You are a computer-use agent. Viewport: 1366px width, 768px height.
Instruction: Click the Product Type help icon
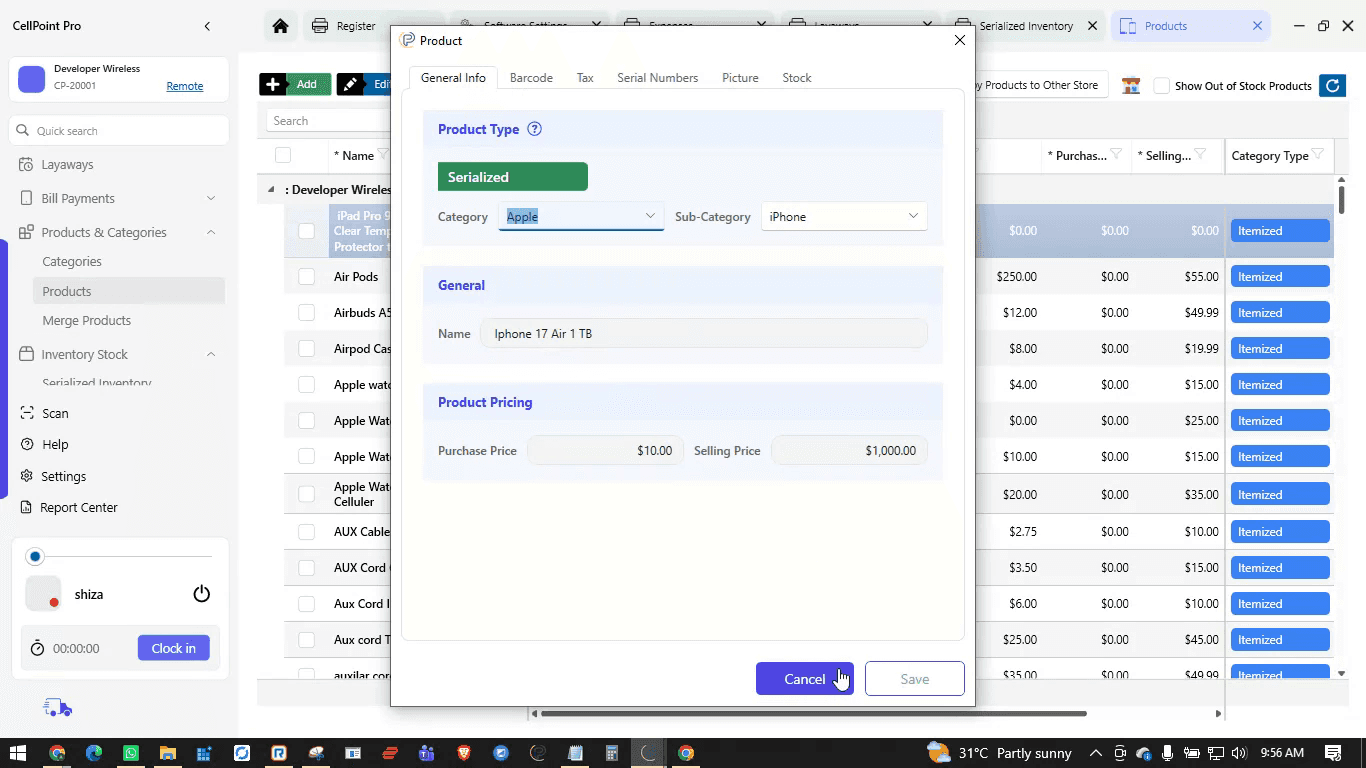click(534, 129)
